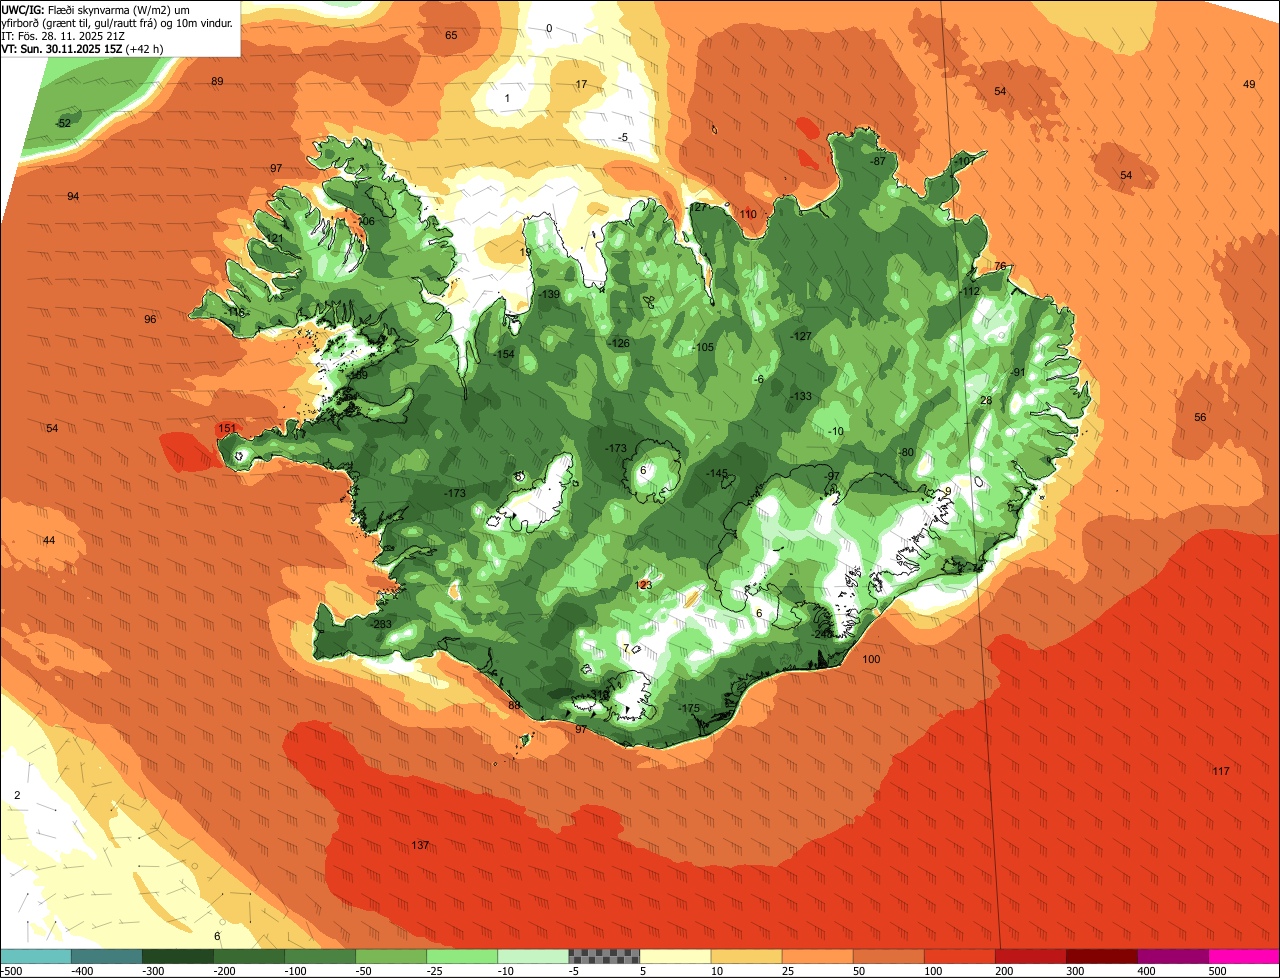
Task: Click the 110 value off the north coast
Action: pos(748,214)
